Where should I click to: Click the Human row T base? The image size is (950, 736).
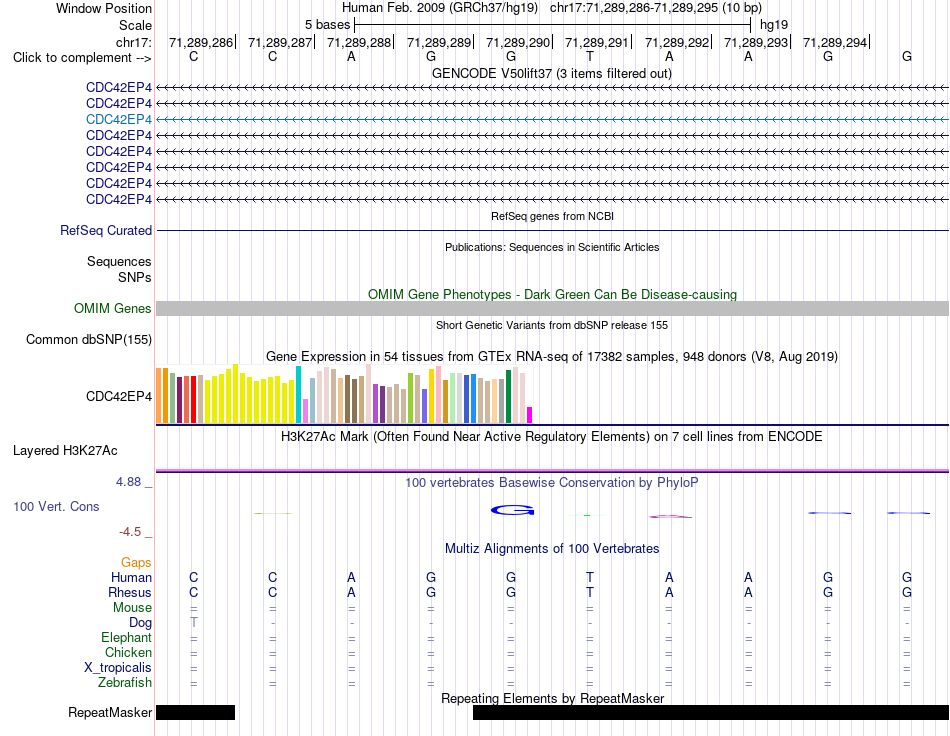point(590,577)
